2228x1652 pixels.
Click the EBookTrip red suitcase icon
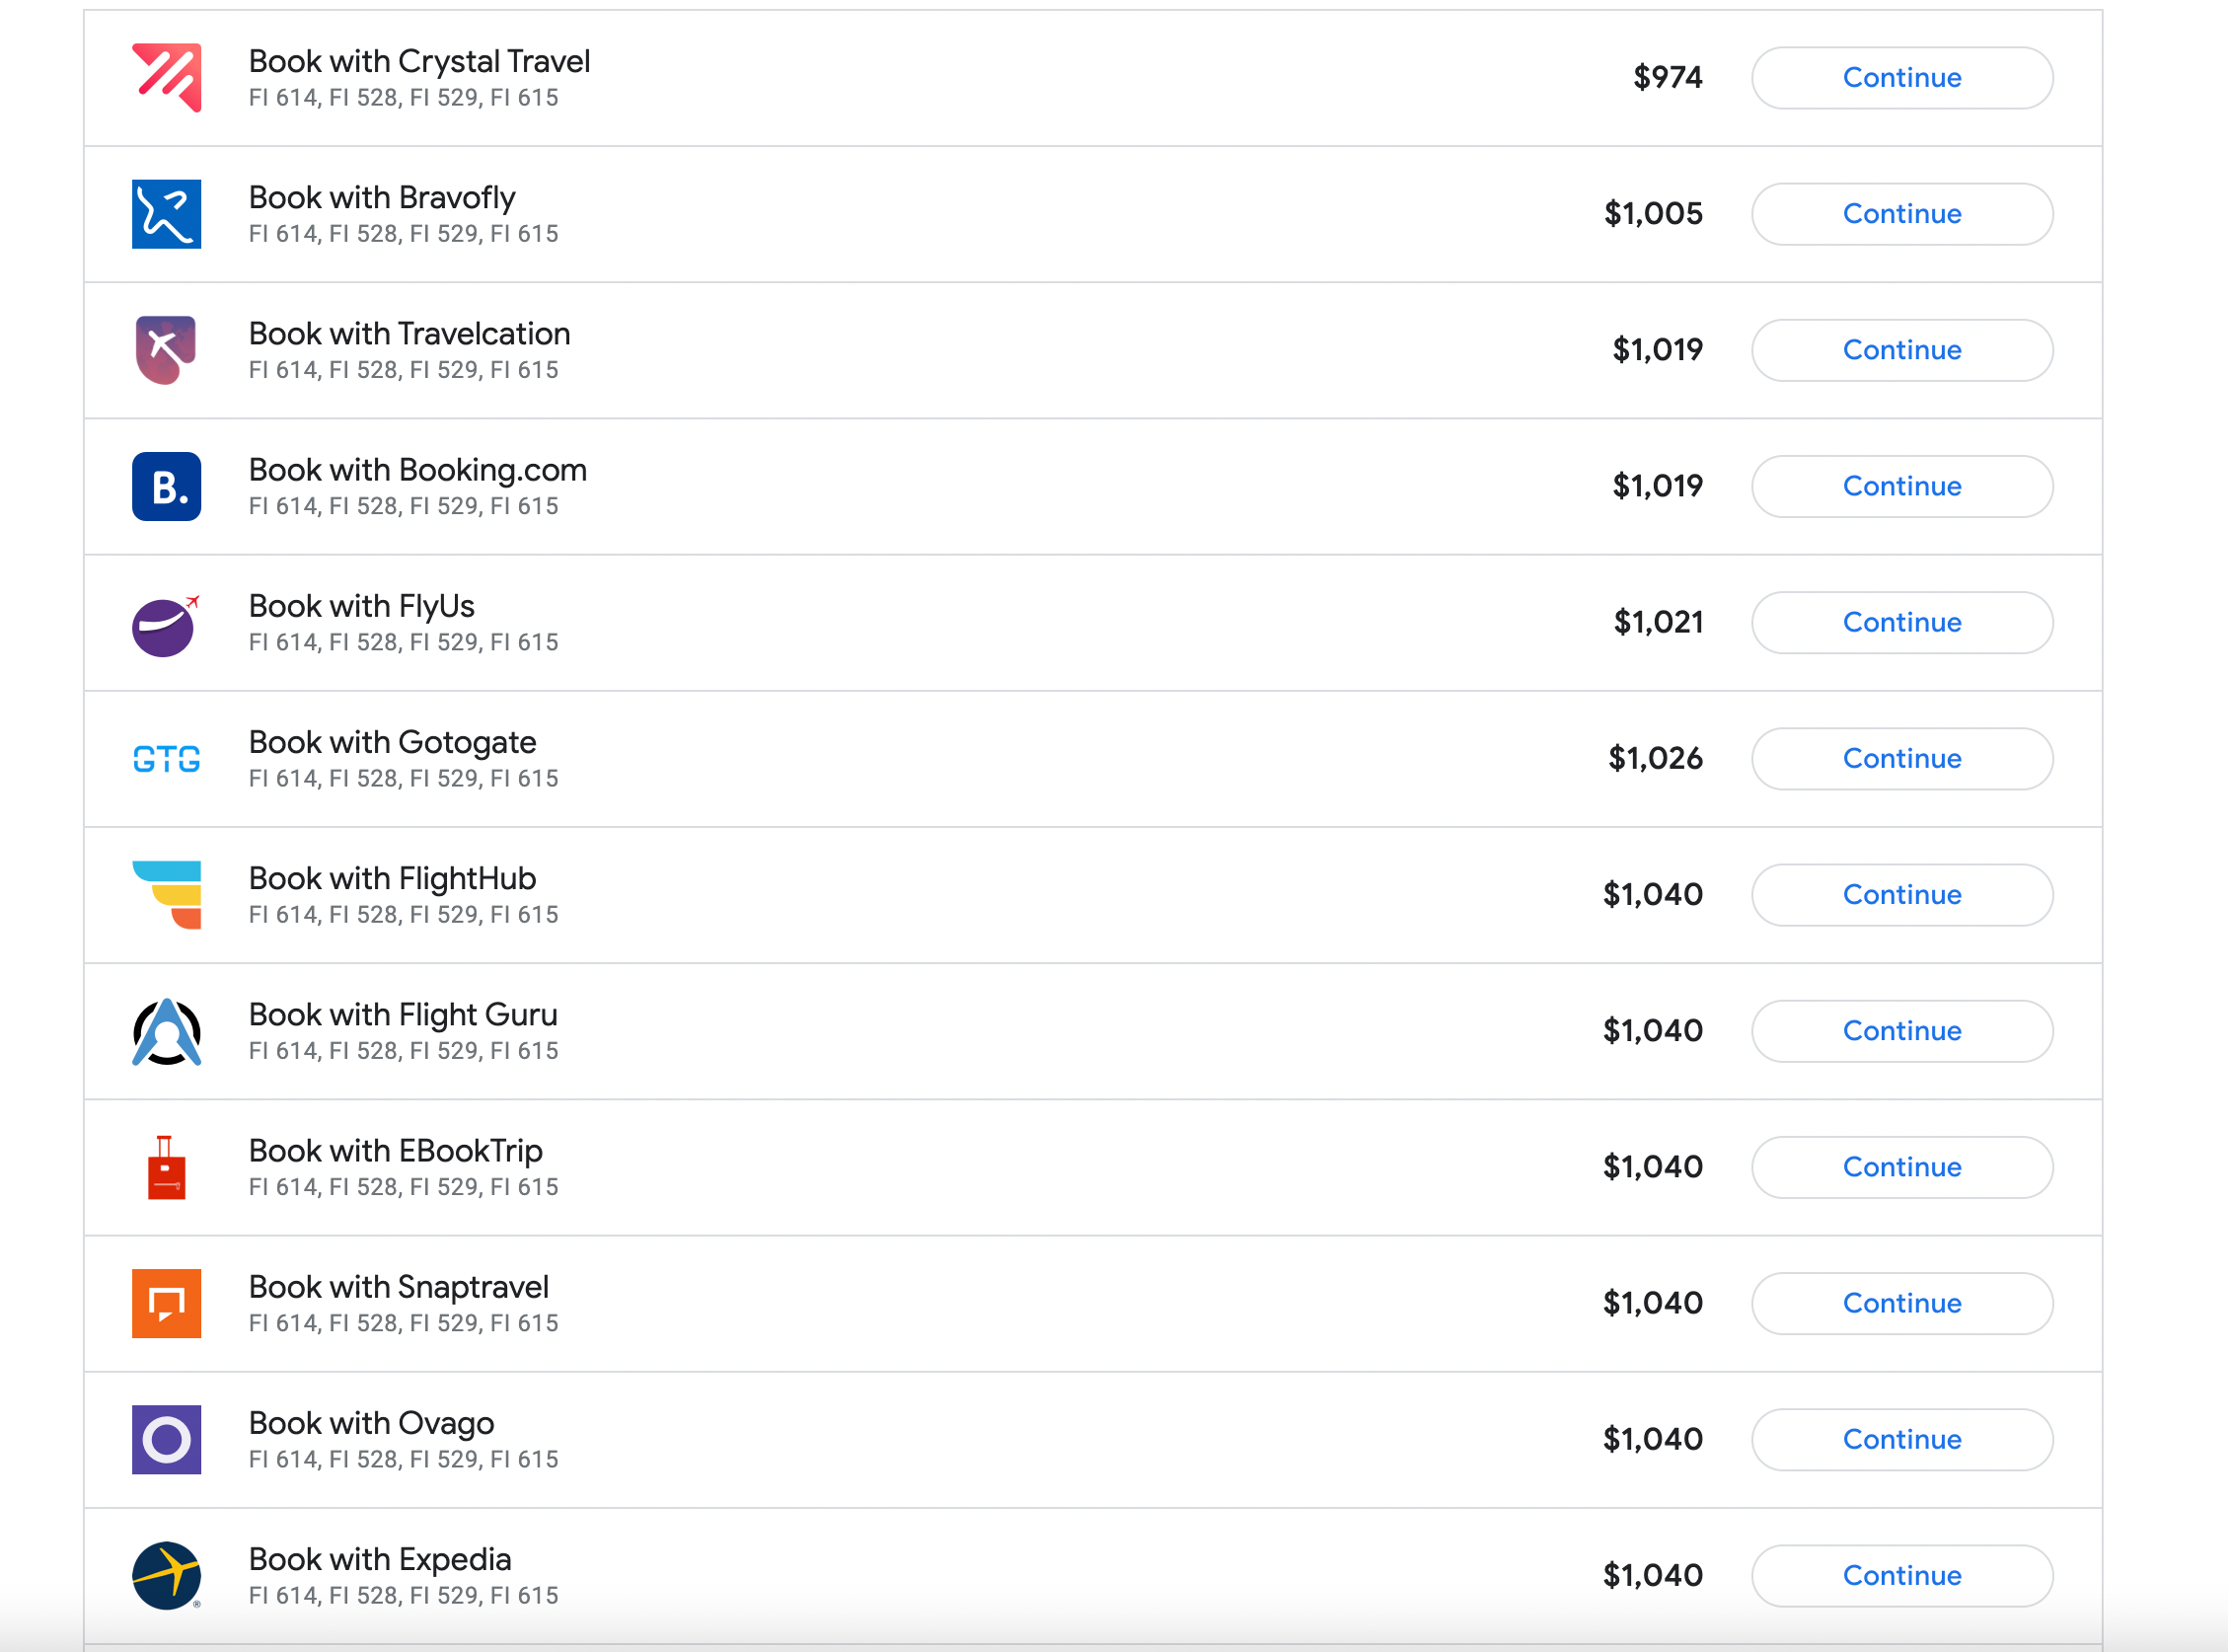[x=166, y=1168]
